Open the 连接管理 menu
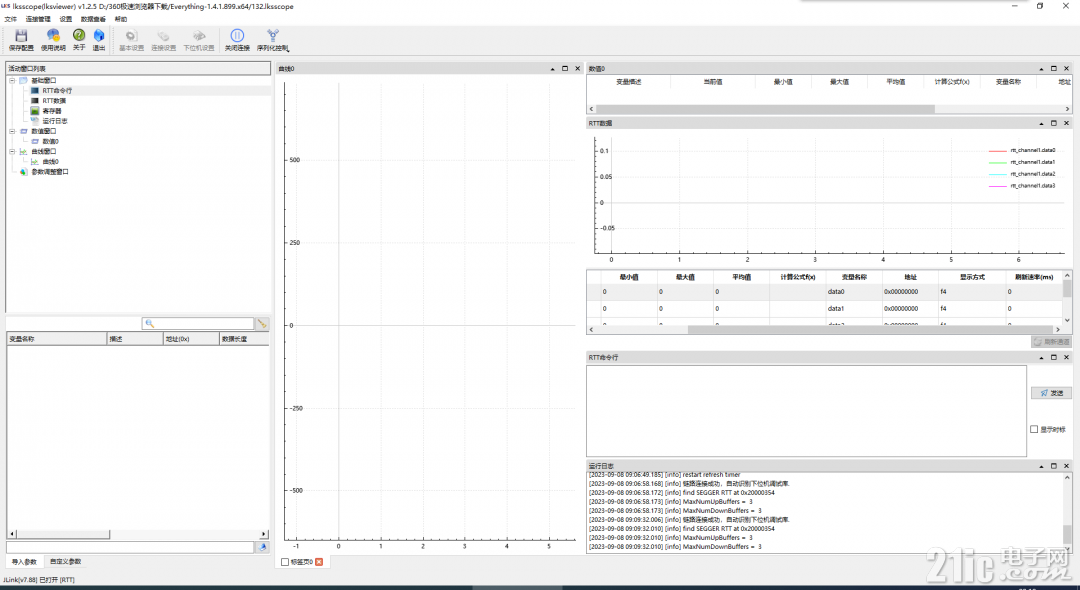The image size is (1080, 590). [38, 19]
